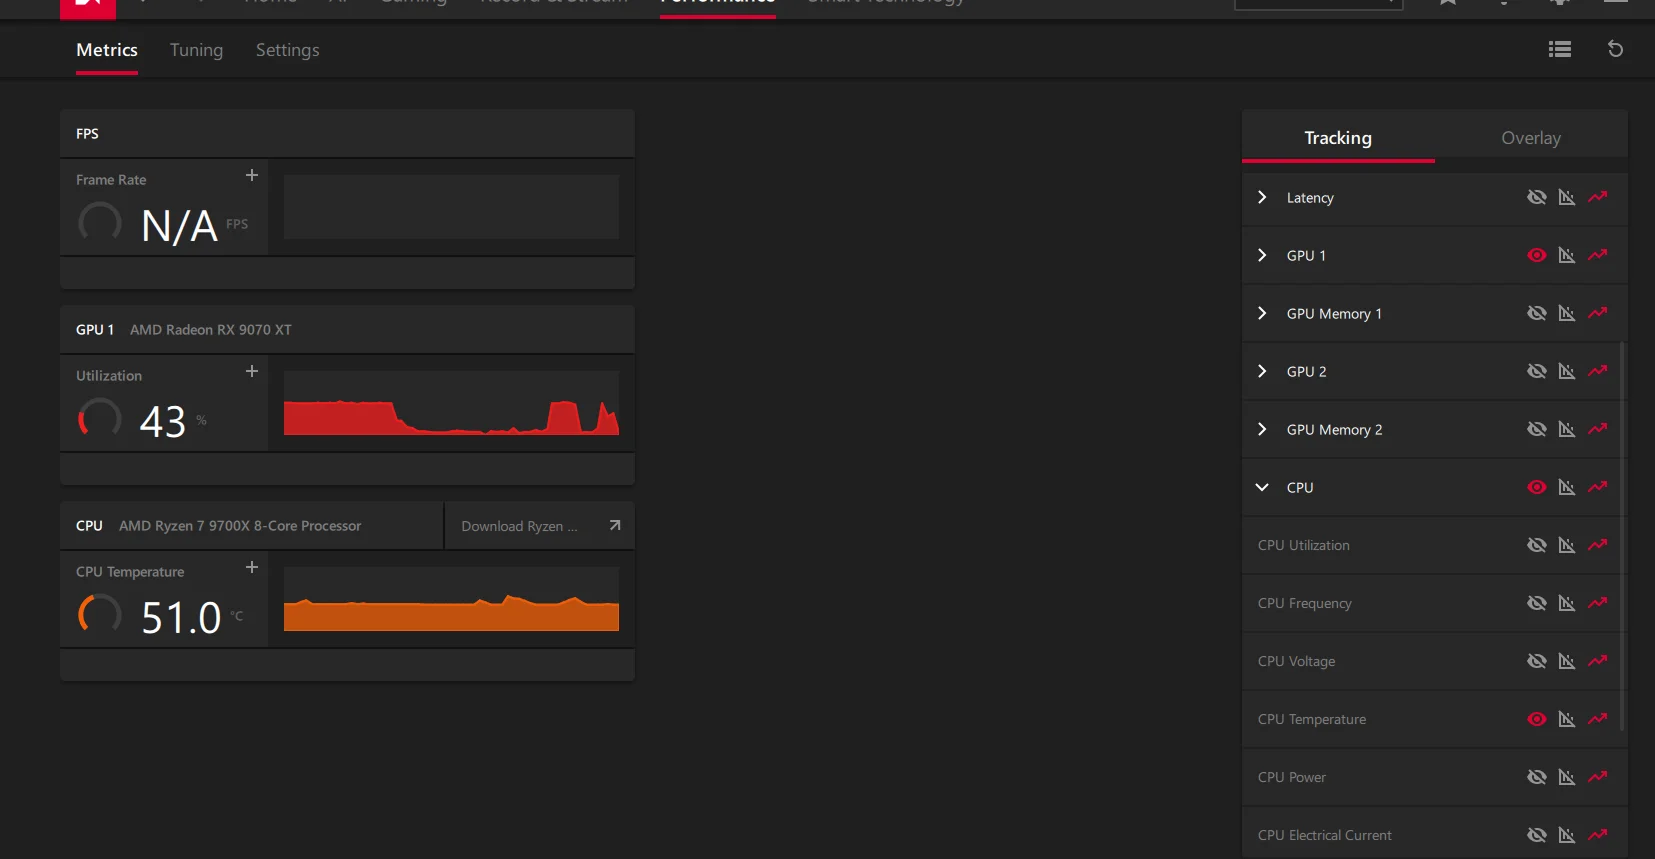Click the trend line icon for CPU Electrical Current

coord(1598,835)
